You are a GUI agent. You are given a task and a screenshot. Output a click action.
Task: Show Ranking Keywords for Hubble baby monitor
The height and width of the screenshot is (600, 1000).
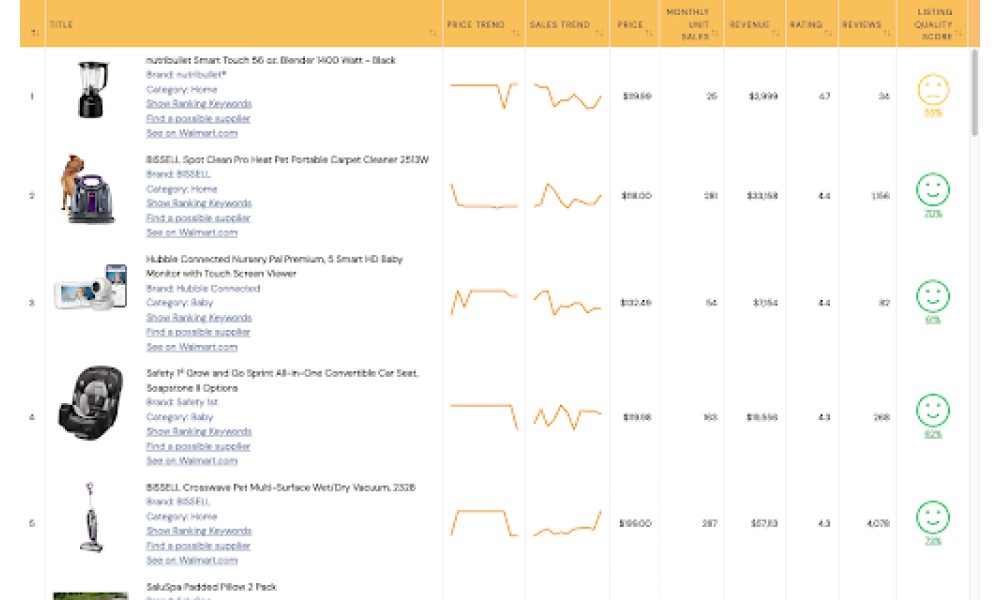click(x=199, y=318)
